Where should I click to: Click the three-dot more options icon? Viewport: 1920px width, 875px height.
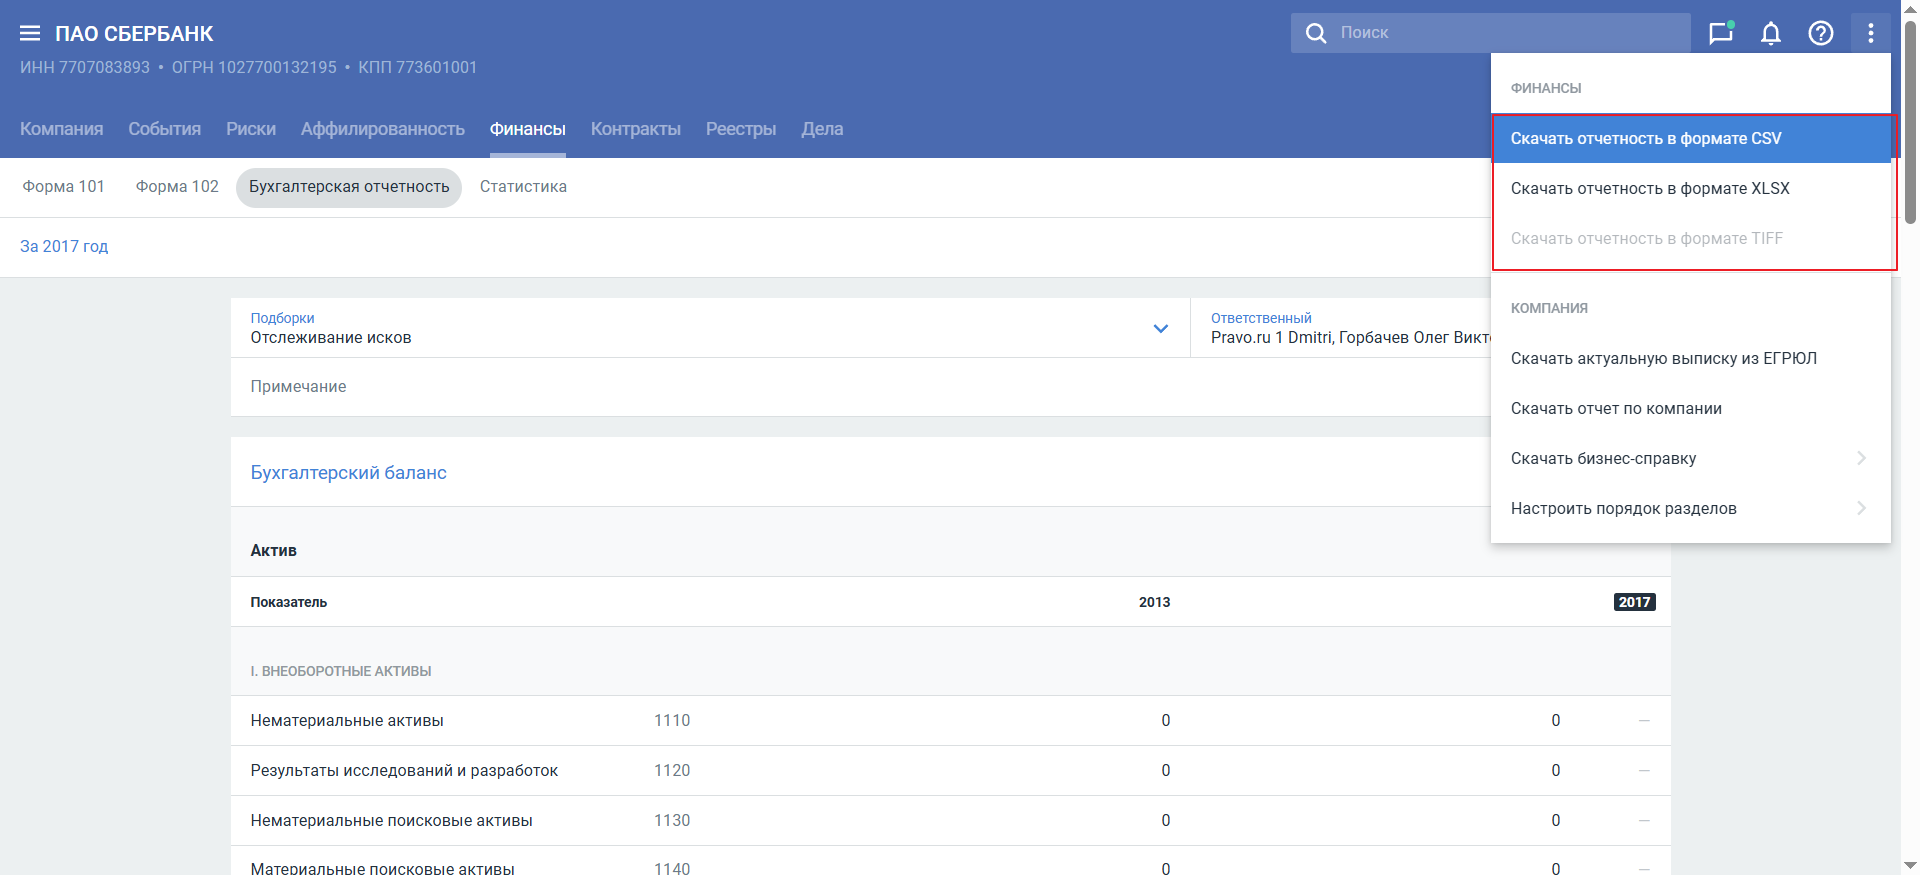(x=1870, y=33)
